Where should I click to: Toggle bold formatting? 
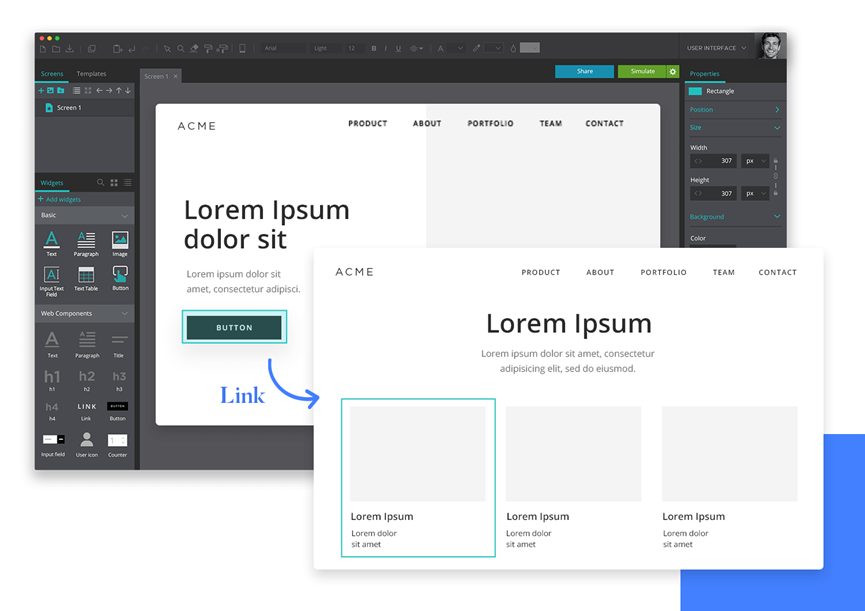tap(374, 49)
